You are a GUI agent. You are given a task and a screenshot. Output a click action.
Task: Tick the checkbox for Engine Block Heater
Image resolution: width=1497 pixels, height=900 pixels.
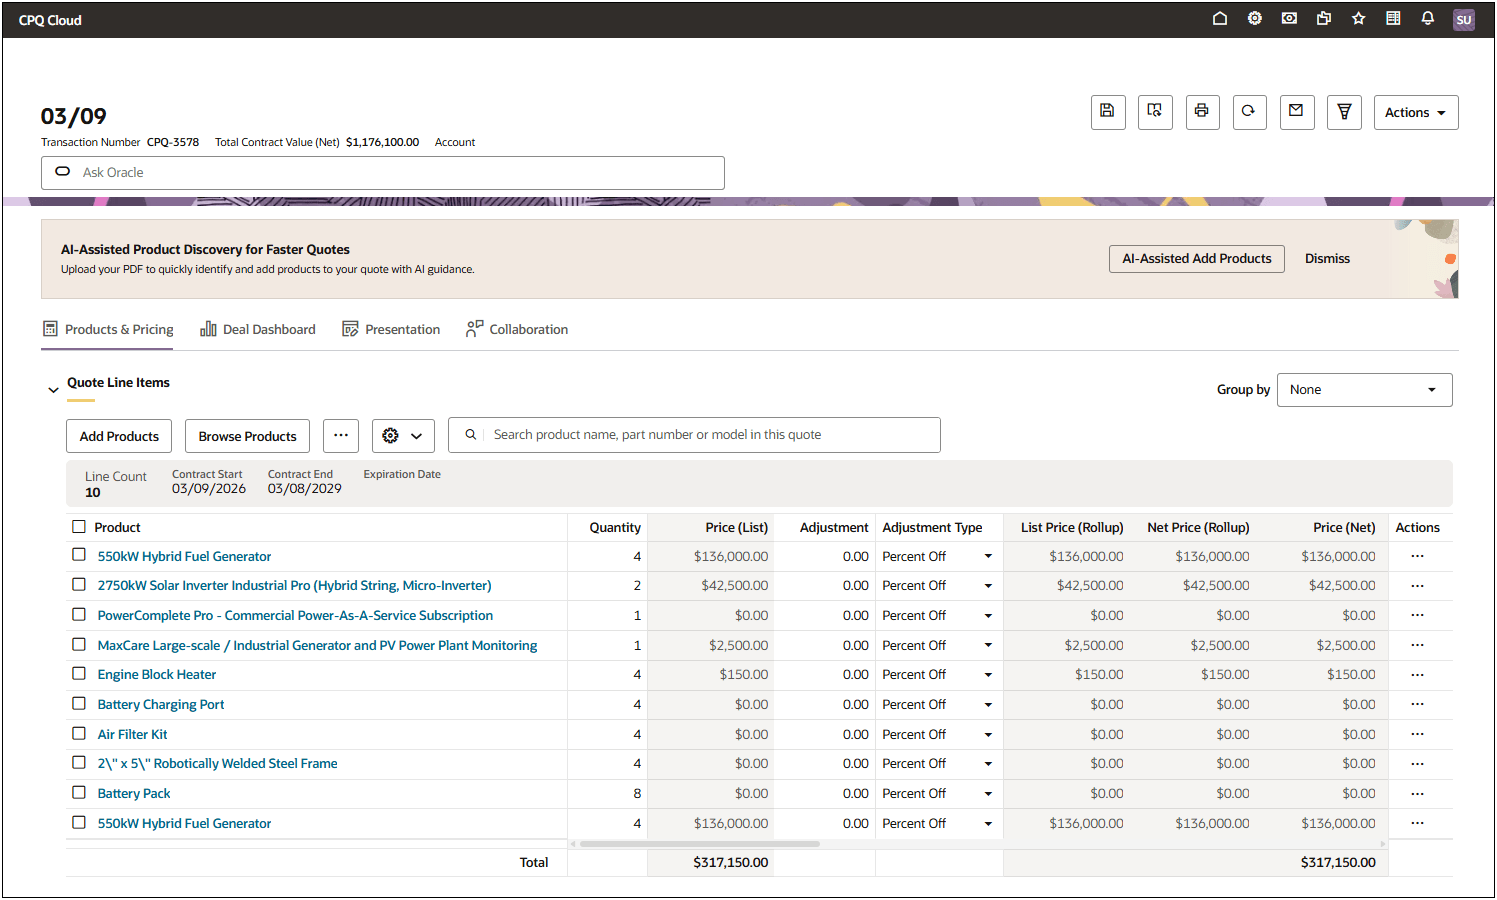pos(79,674)
